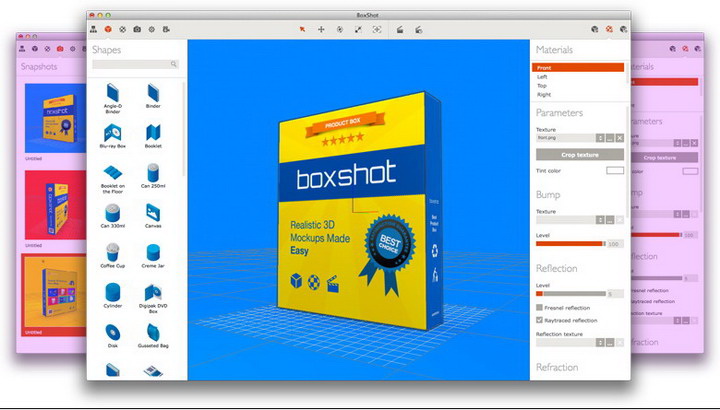Click the Shapes search field

tap(135, 64)
